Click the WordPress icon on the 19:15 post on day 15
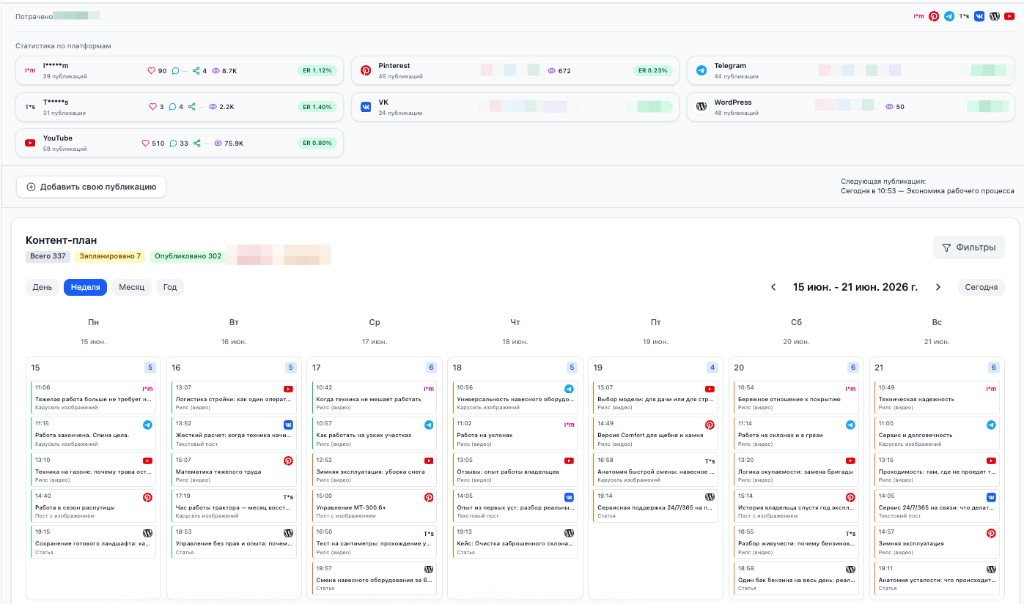The width and height of the screenshot is (1024, 604). click(x=148, y=533)
